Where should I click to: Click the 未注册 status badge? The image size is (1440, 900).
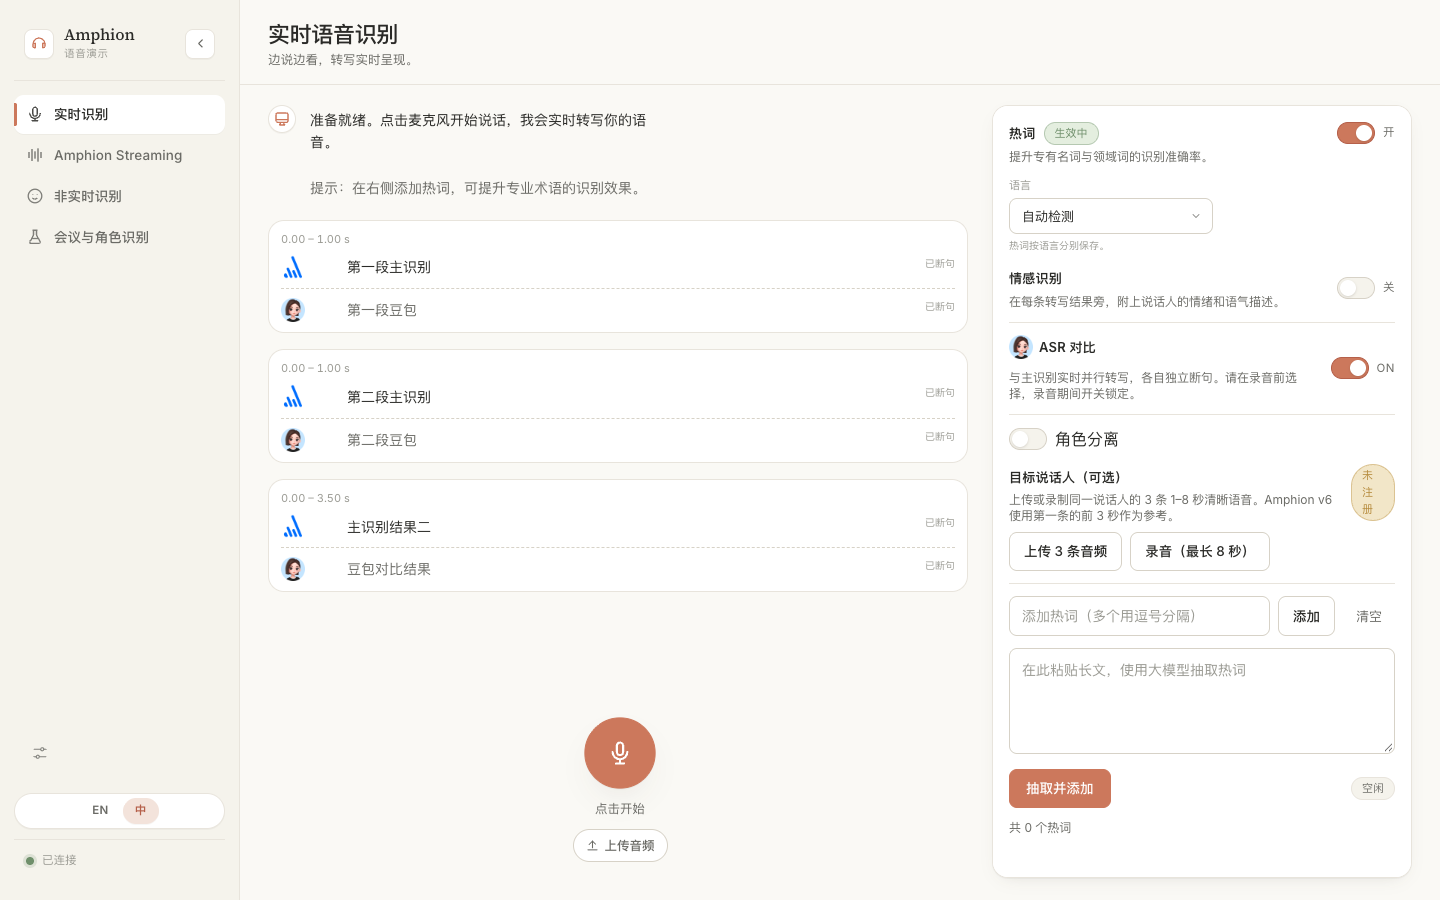(1373, 492)
